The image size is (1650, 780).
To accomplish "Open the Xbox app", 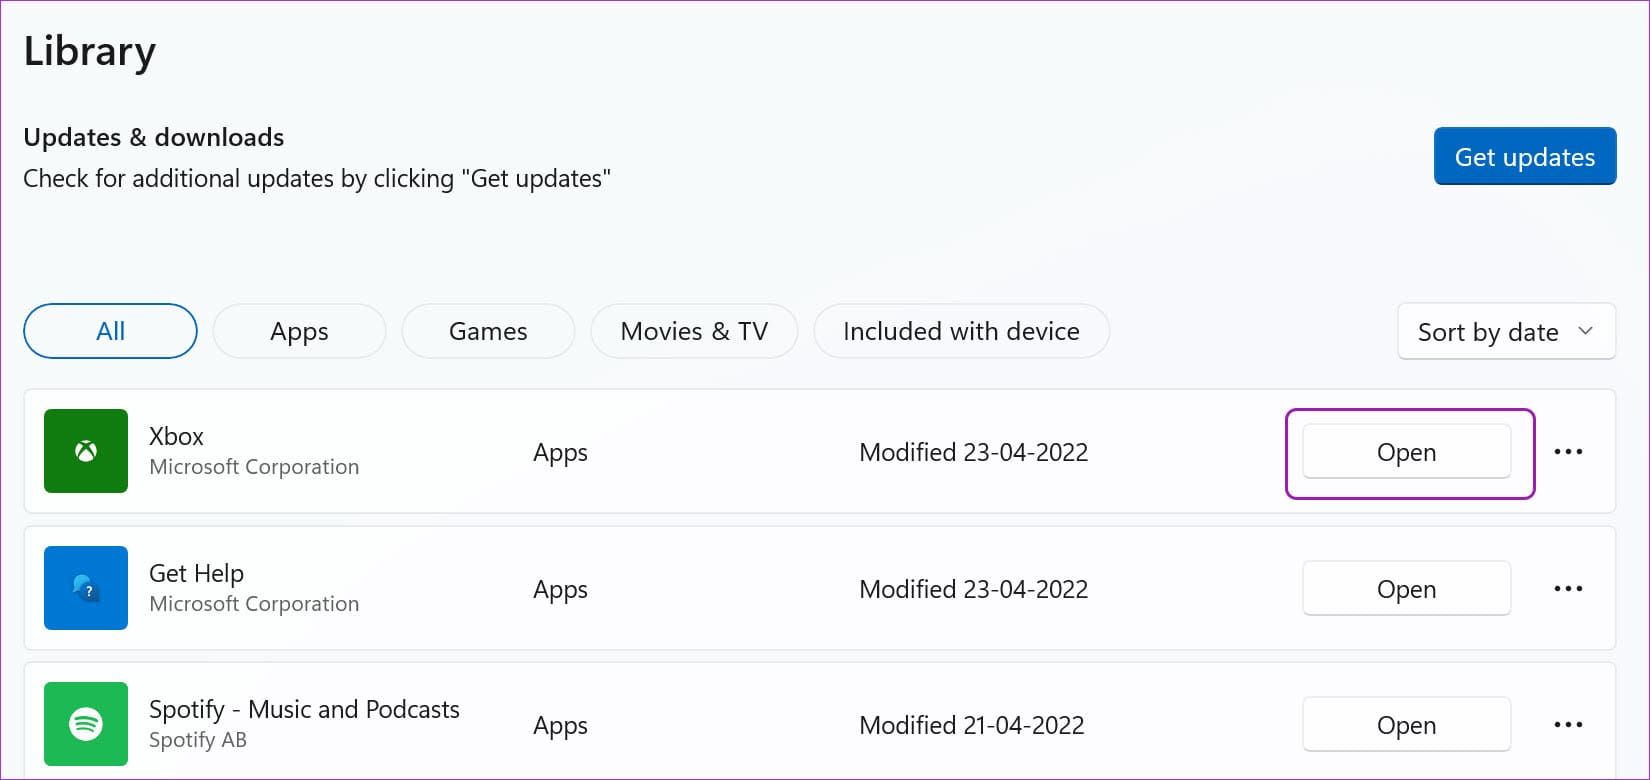I will point(1406,452).
